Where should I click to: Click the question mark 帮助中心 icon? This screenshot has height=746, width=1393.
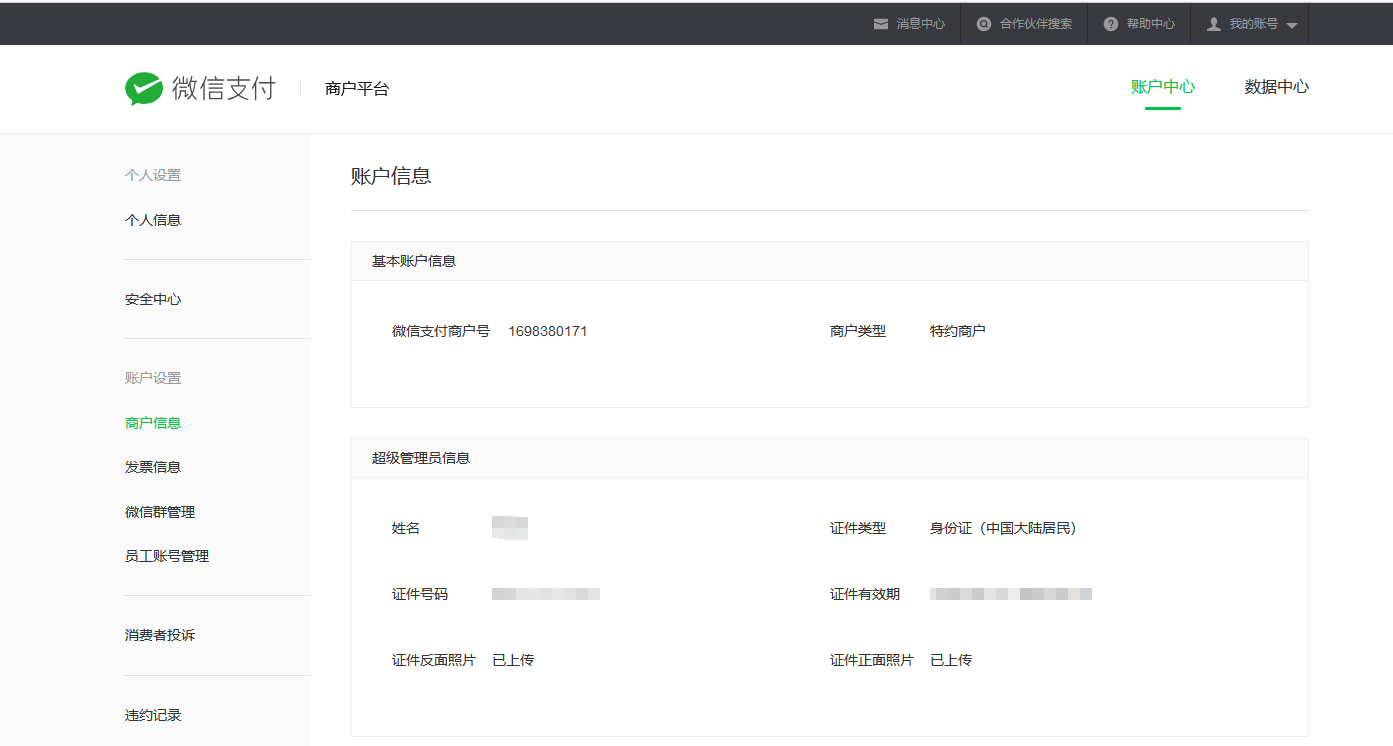[1111, 24]
